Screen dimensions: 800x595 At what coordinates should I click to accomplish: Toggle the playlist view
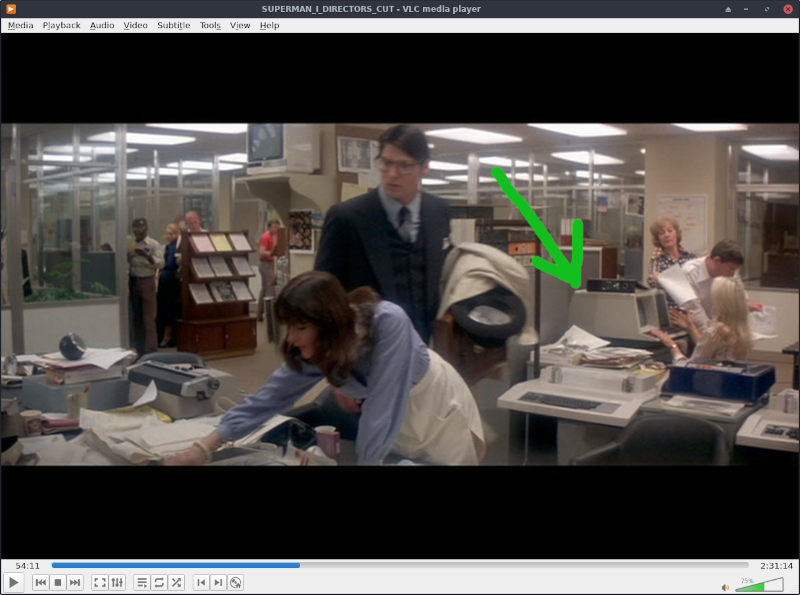pyautogui.click(x=142, y=582)
